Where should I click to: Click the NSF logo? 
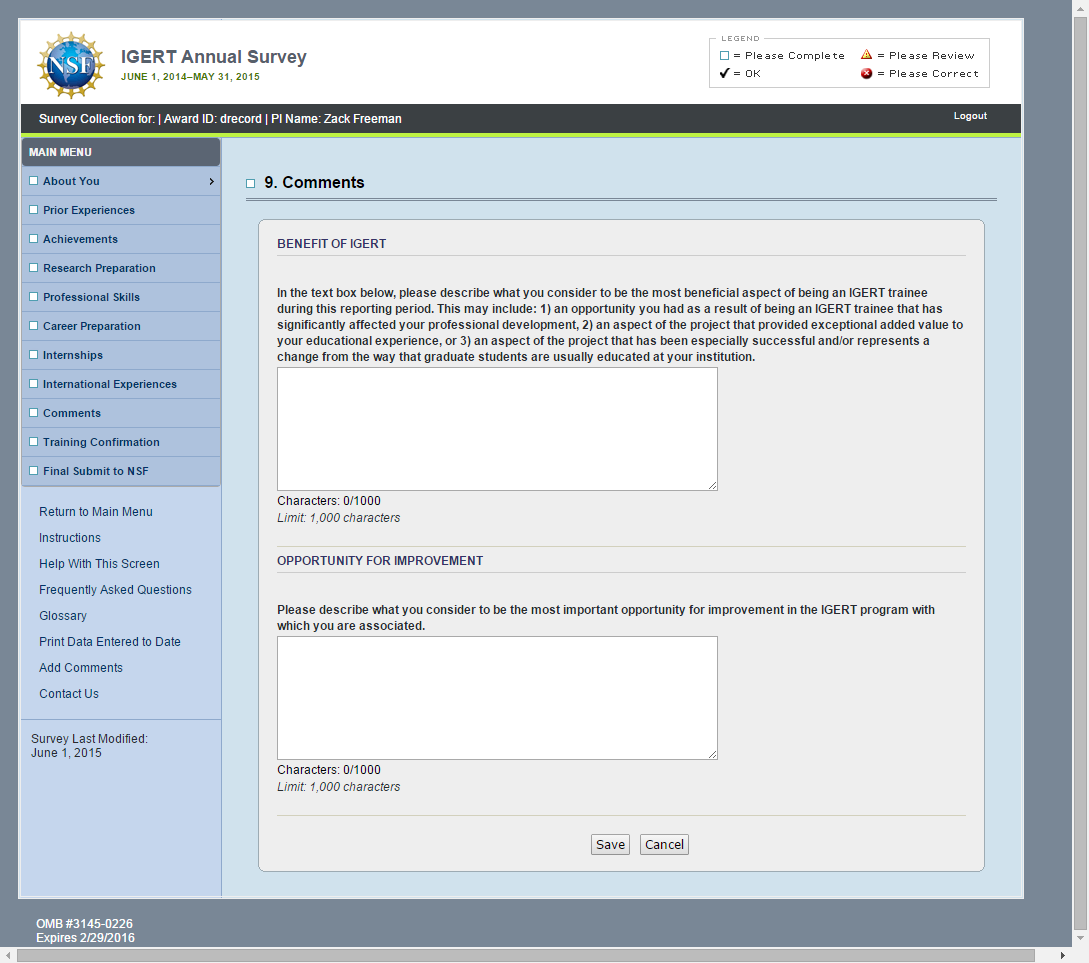(x=71, y=65)
